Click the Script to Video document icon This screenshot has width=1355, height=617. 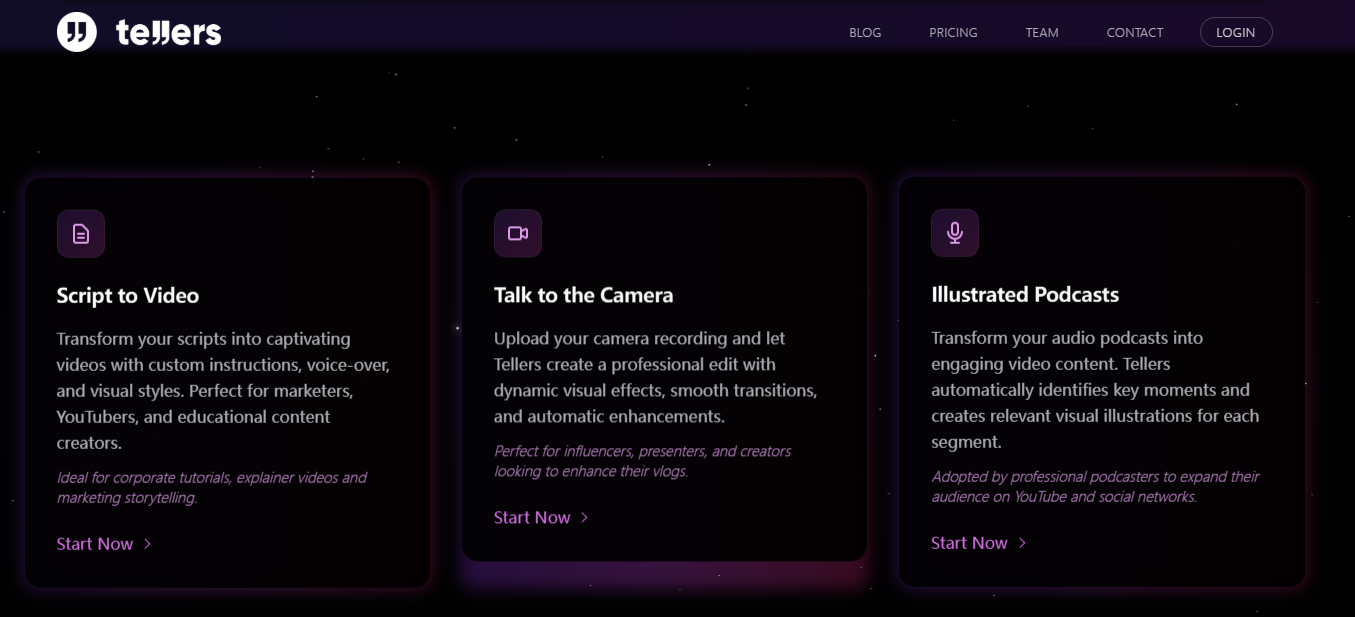pos(81,233)
